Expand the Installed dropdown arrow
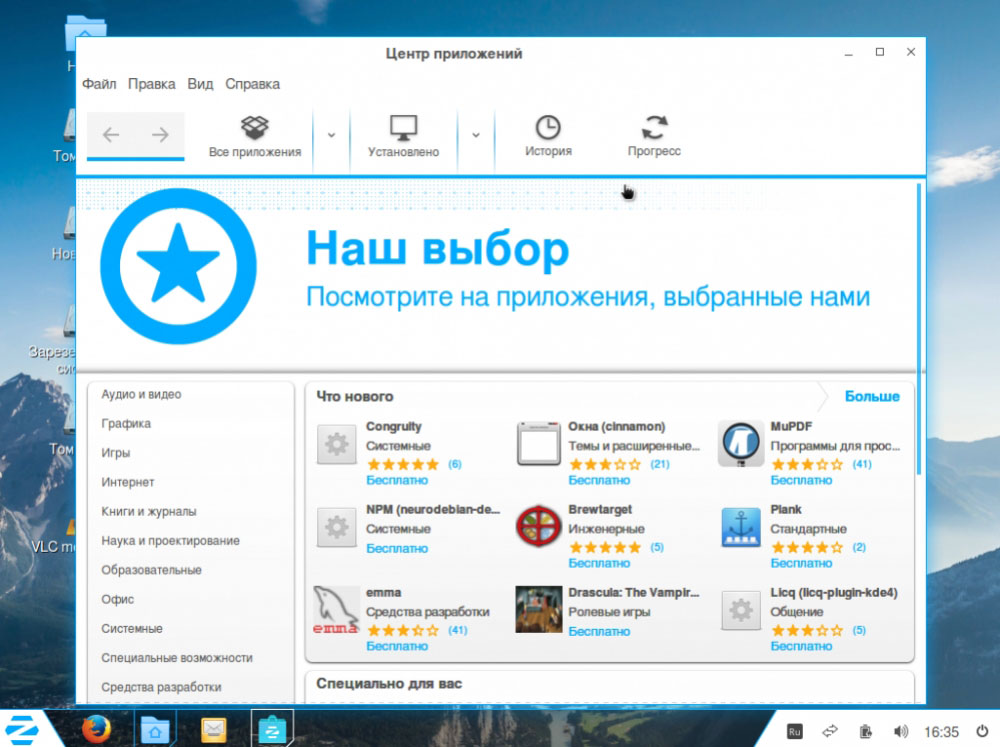The image size is (1000, 747). coord(476,135)
